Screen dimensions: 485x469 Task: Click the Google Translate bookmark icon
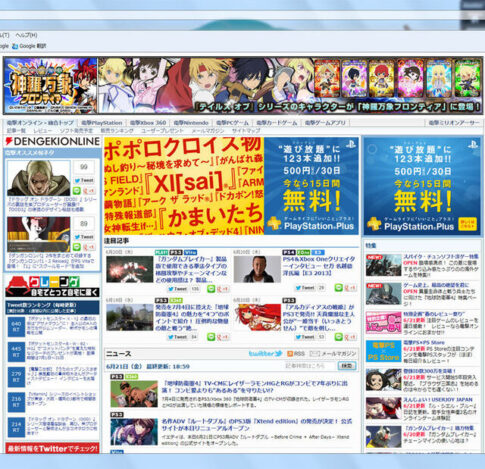[x=15, y=46]
